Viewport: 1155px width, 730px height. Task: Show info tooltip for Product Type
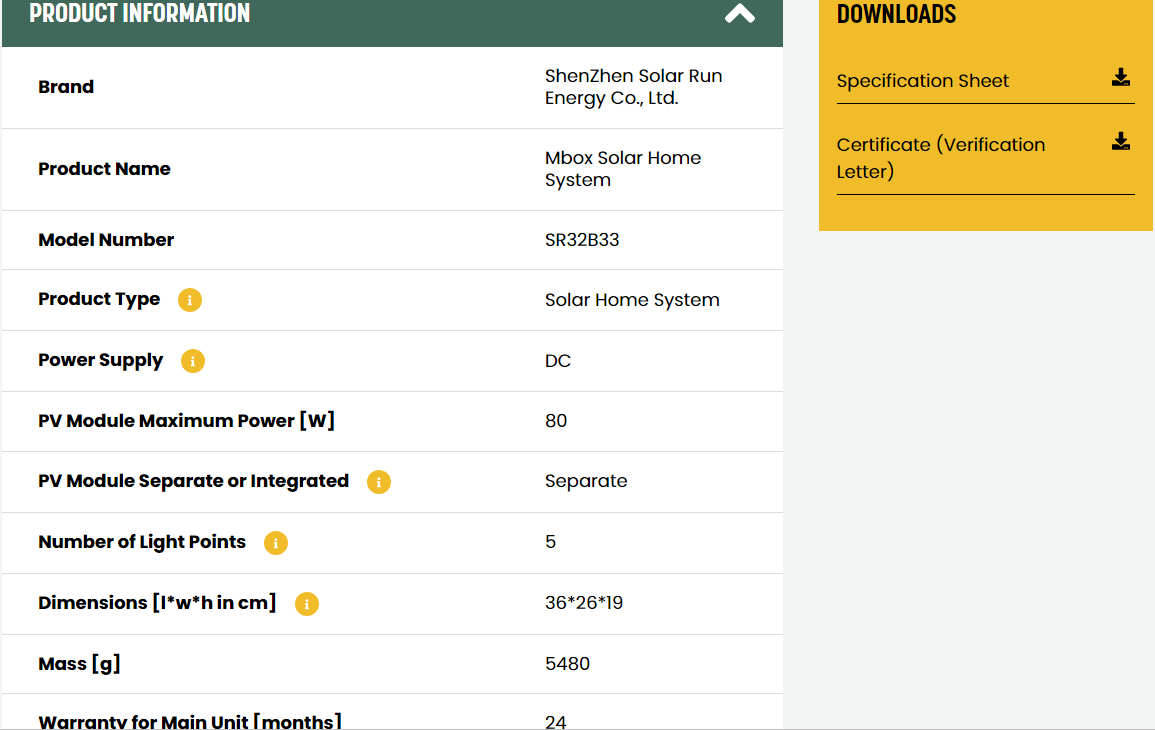coord(189,300)
